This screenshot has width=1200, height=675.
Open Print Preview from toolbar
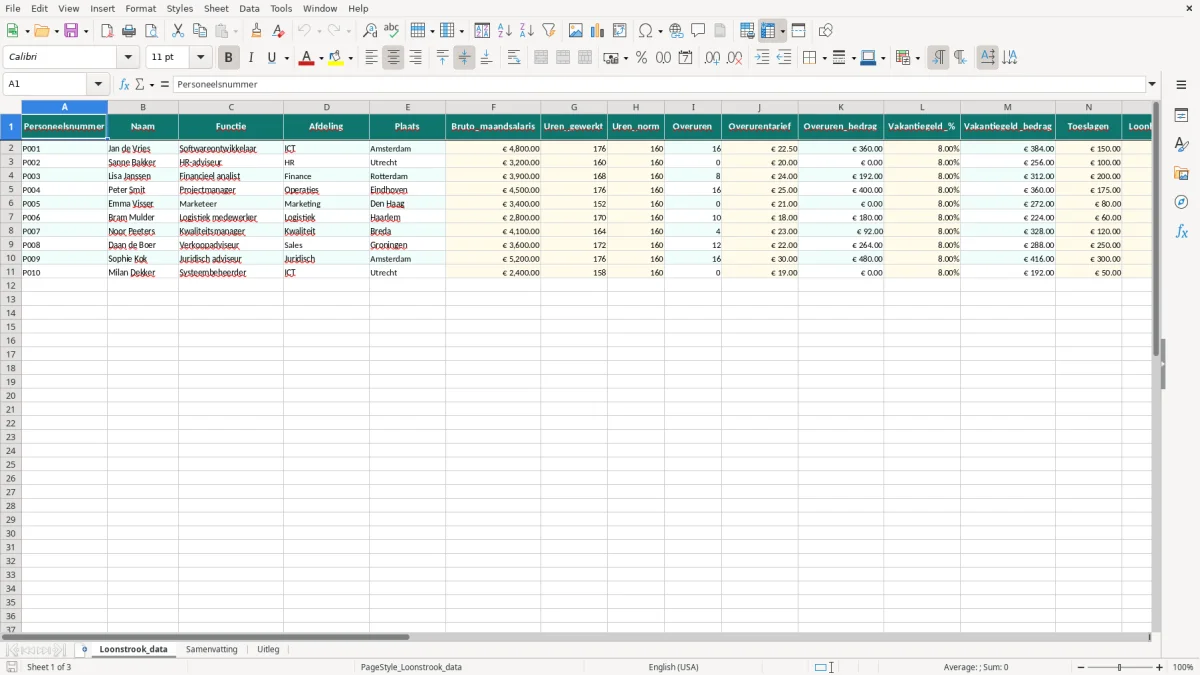pos(151,31)
